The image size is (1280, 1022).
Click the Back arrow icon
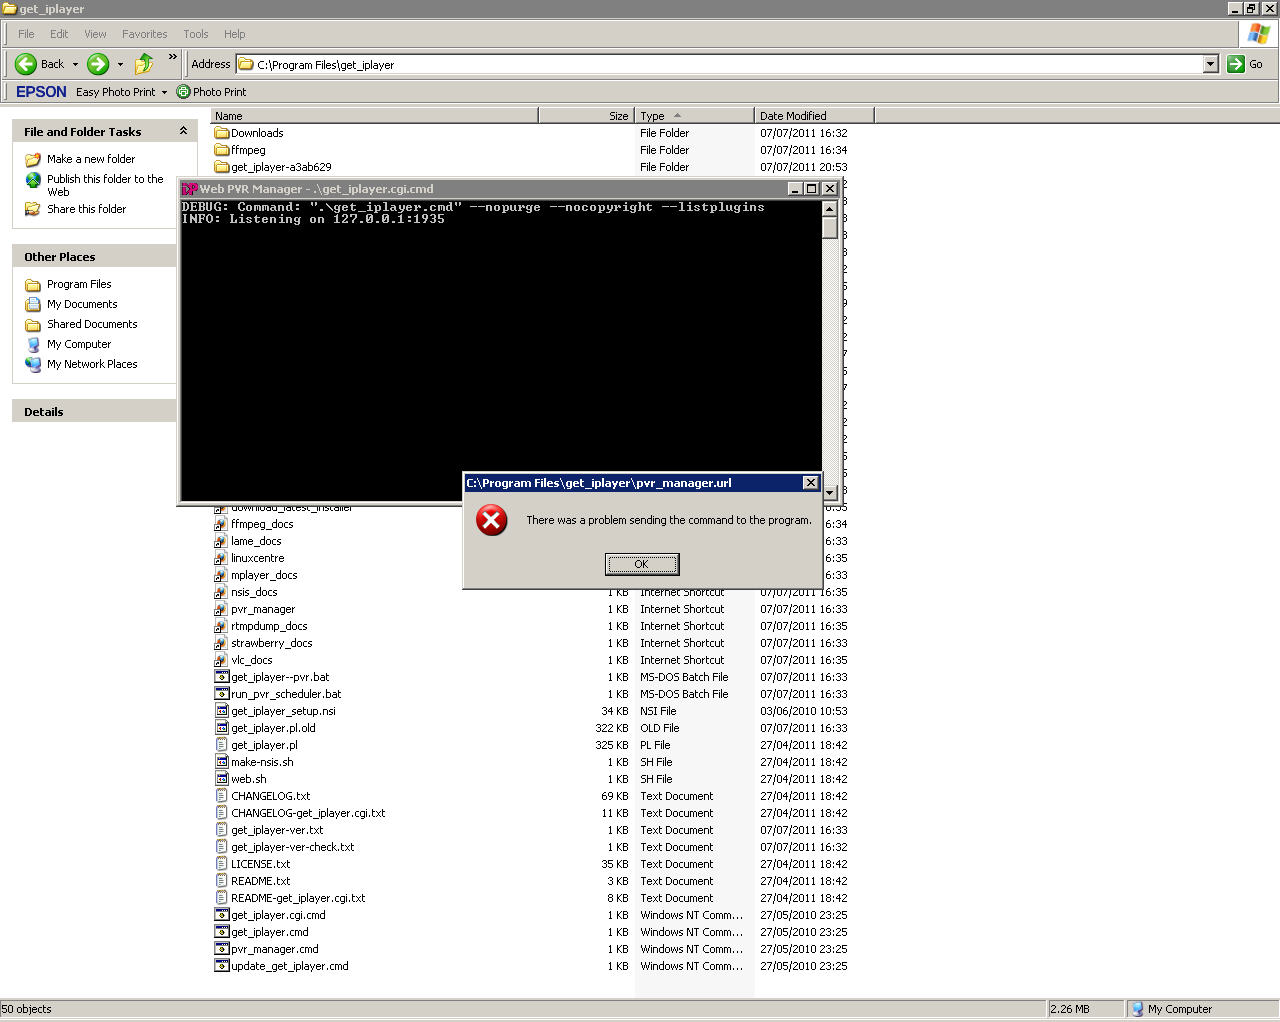pyautogui.click(x=26, y=64)
